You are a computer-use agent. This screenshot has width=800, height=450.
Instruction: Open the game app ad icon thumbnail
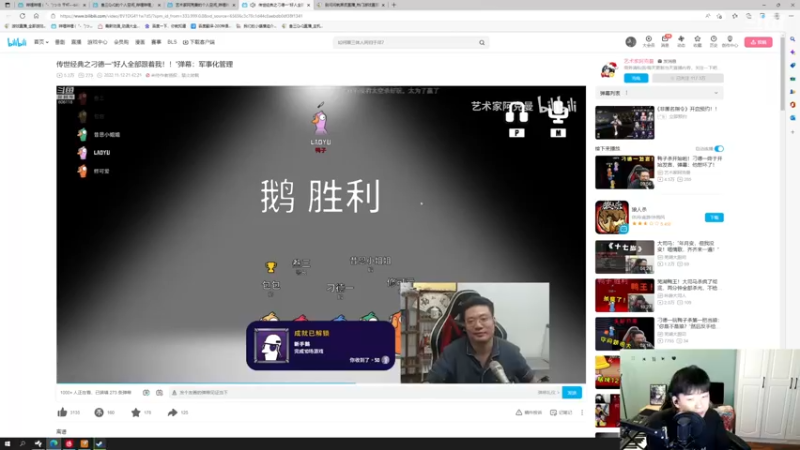(612, 217)
